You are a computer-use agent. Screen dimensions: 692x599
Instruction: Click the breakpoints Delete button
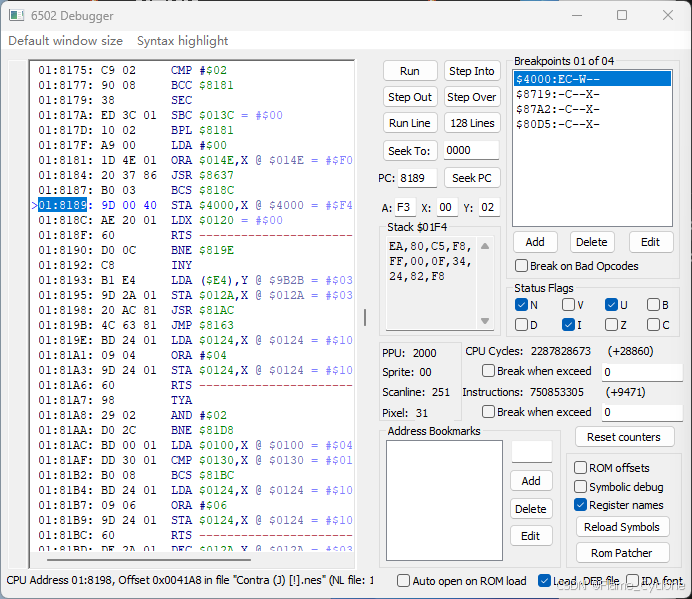(592, 242)
